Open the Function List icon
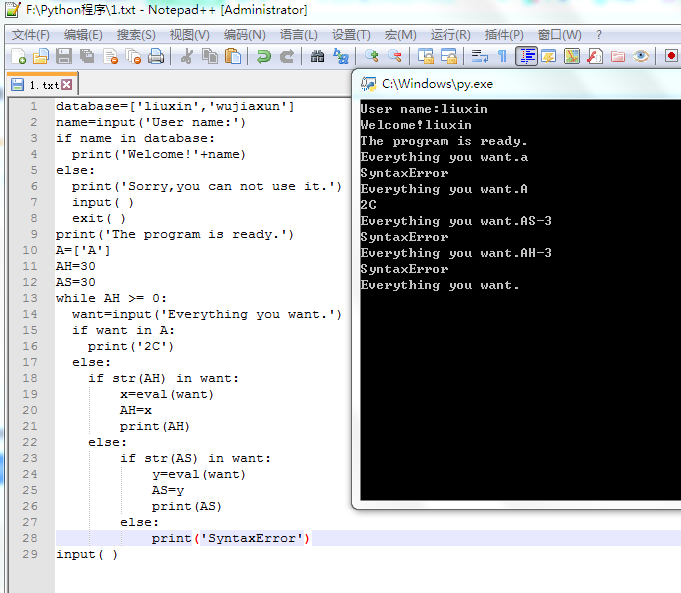681x593 pixels. (x=595, y=56)
